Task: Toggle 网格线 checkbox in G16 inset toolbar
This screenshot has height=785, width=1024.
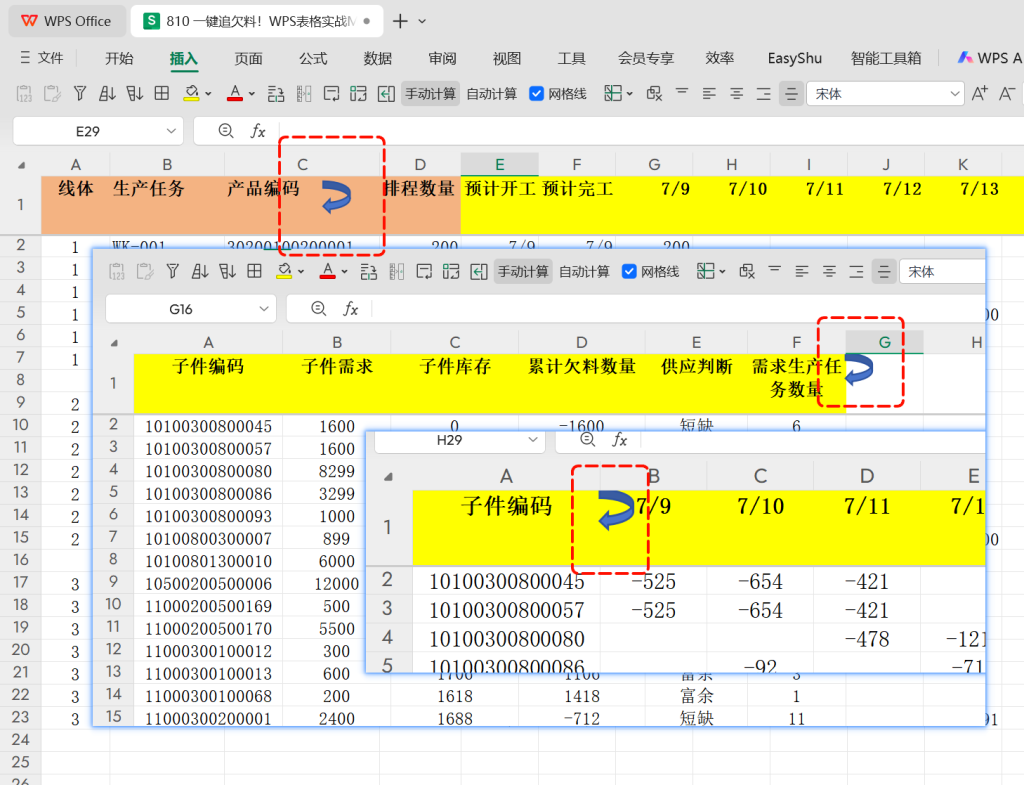Action: (x=629, y=271)
